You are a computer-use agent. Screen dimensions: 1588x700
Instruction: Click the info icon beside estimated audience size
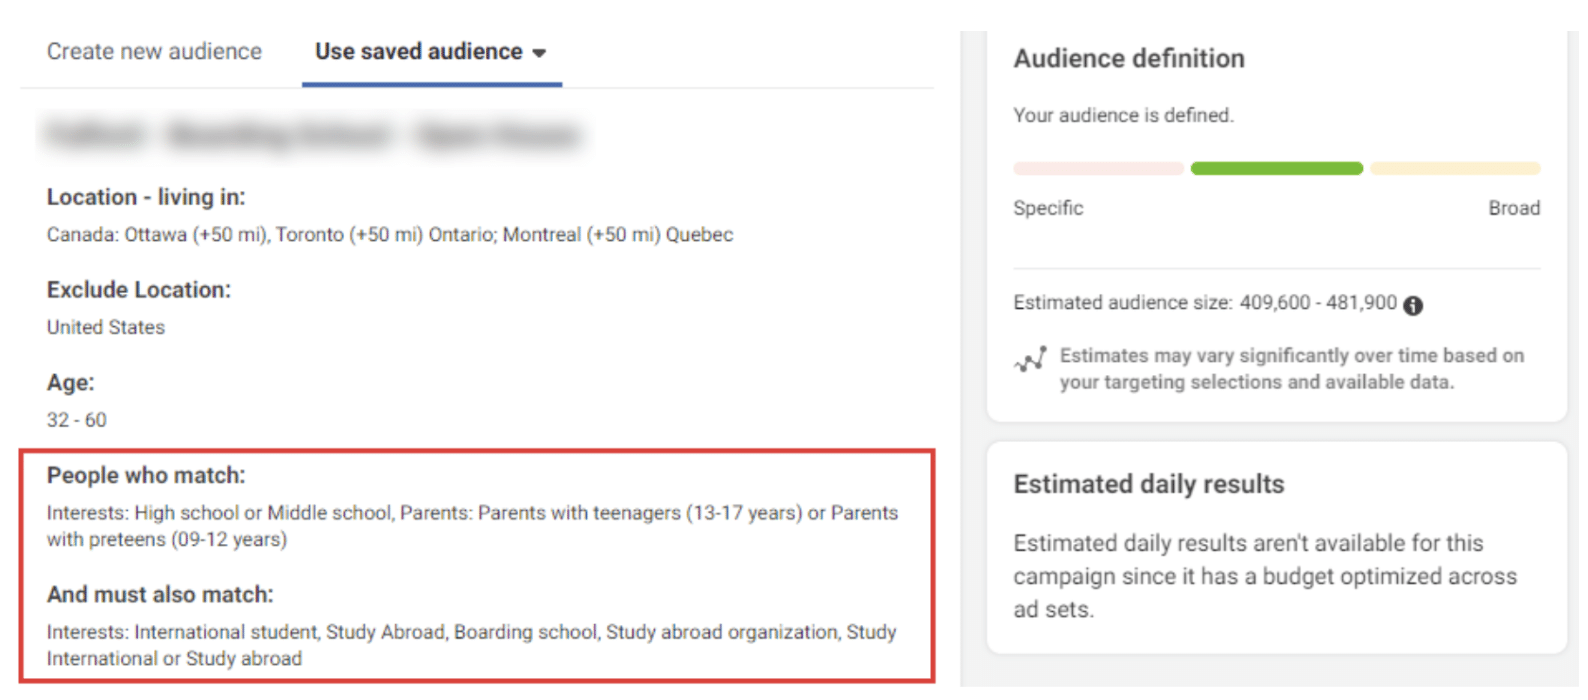coord(1412,305)
